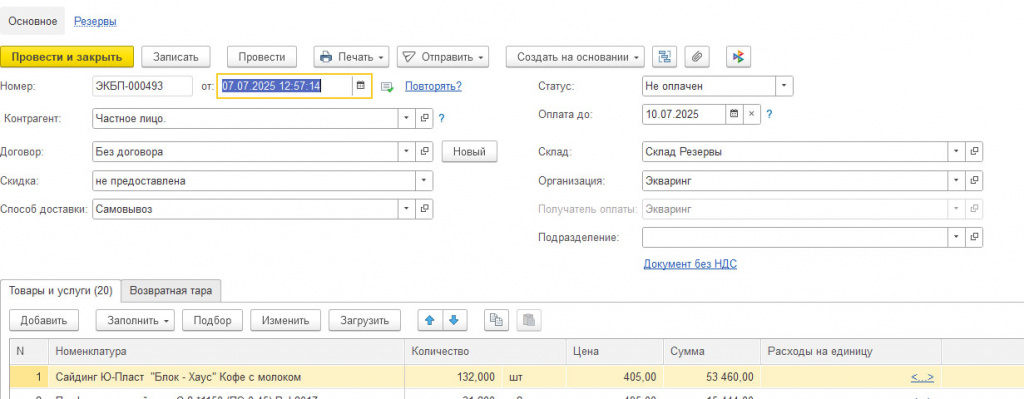Click price cell 405,00
The width and height of the screenshot is (1024, 399).
coord(615,377)
